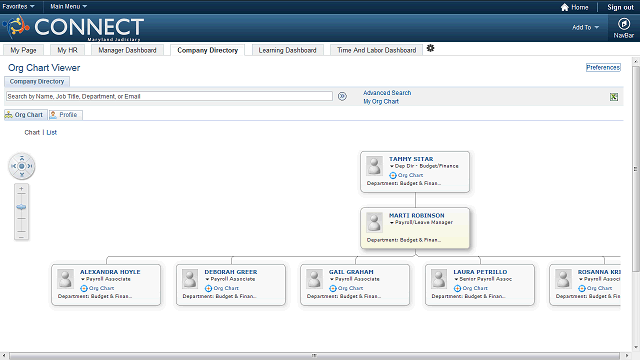
Task: Click the Sign out link
Action: tap(620, 7)
